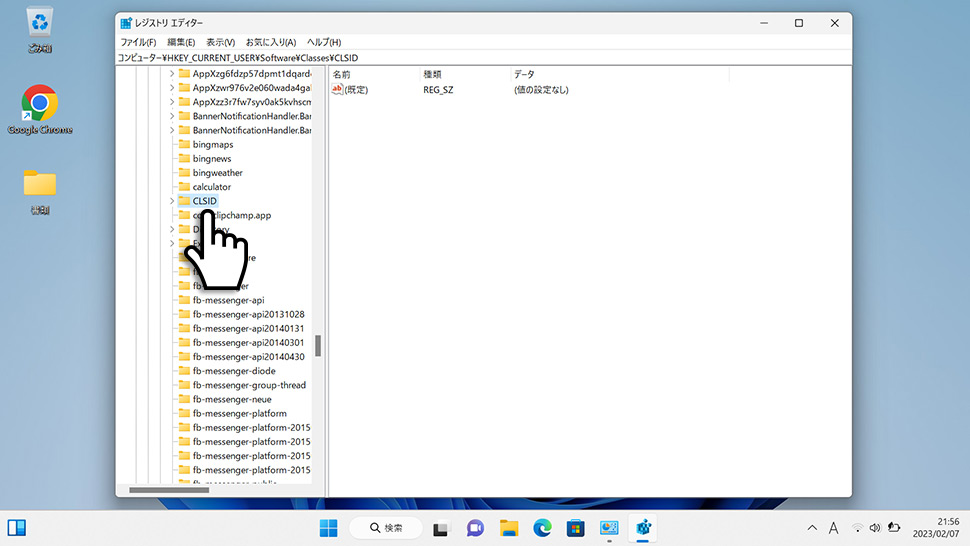Viewport: 970px width, 546px height.
Task: Expand the AppXzz3r7fw7syv0ak5kvhscn key
Action: 172,102
